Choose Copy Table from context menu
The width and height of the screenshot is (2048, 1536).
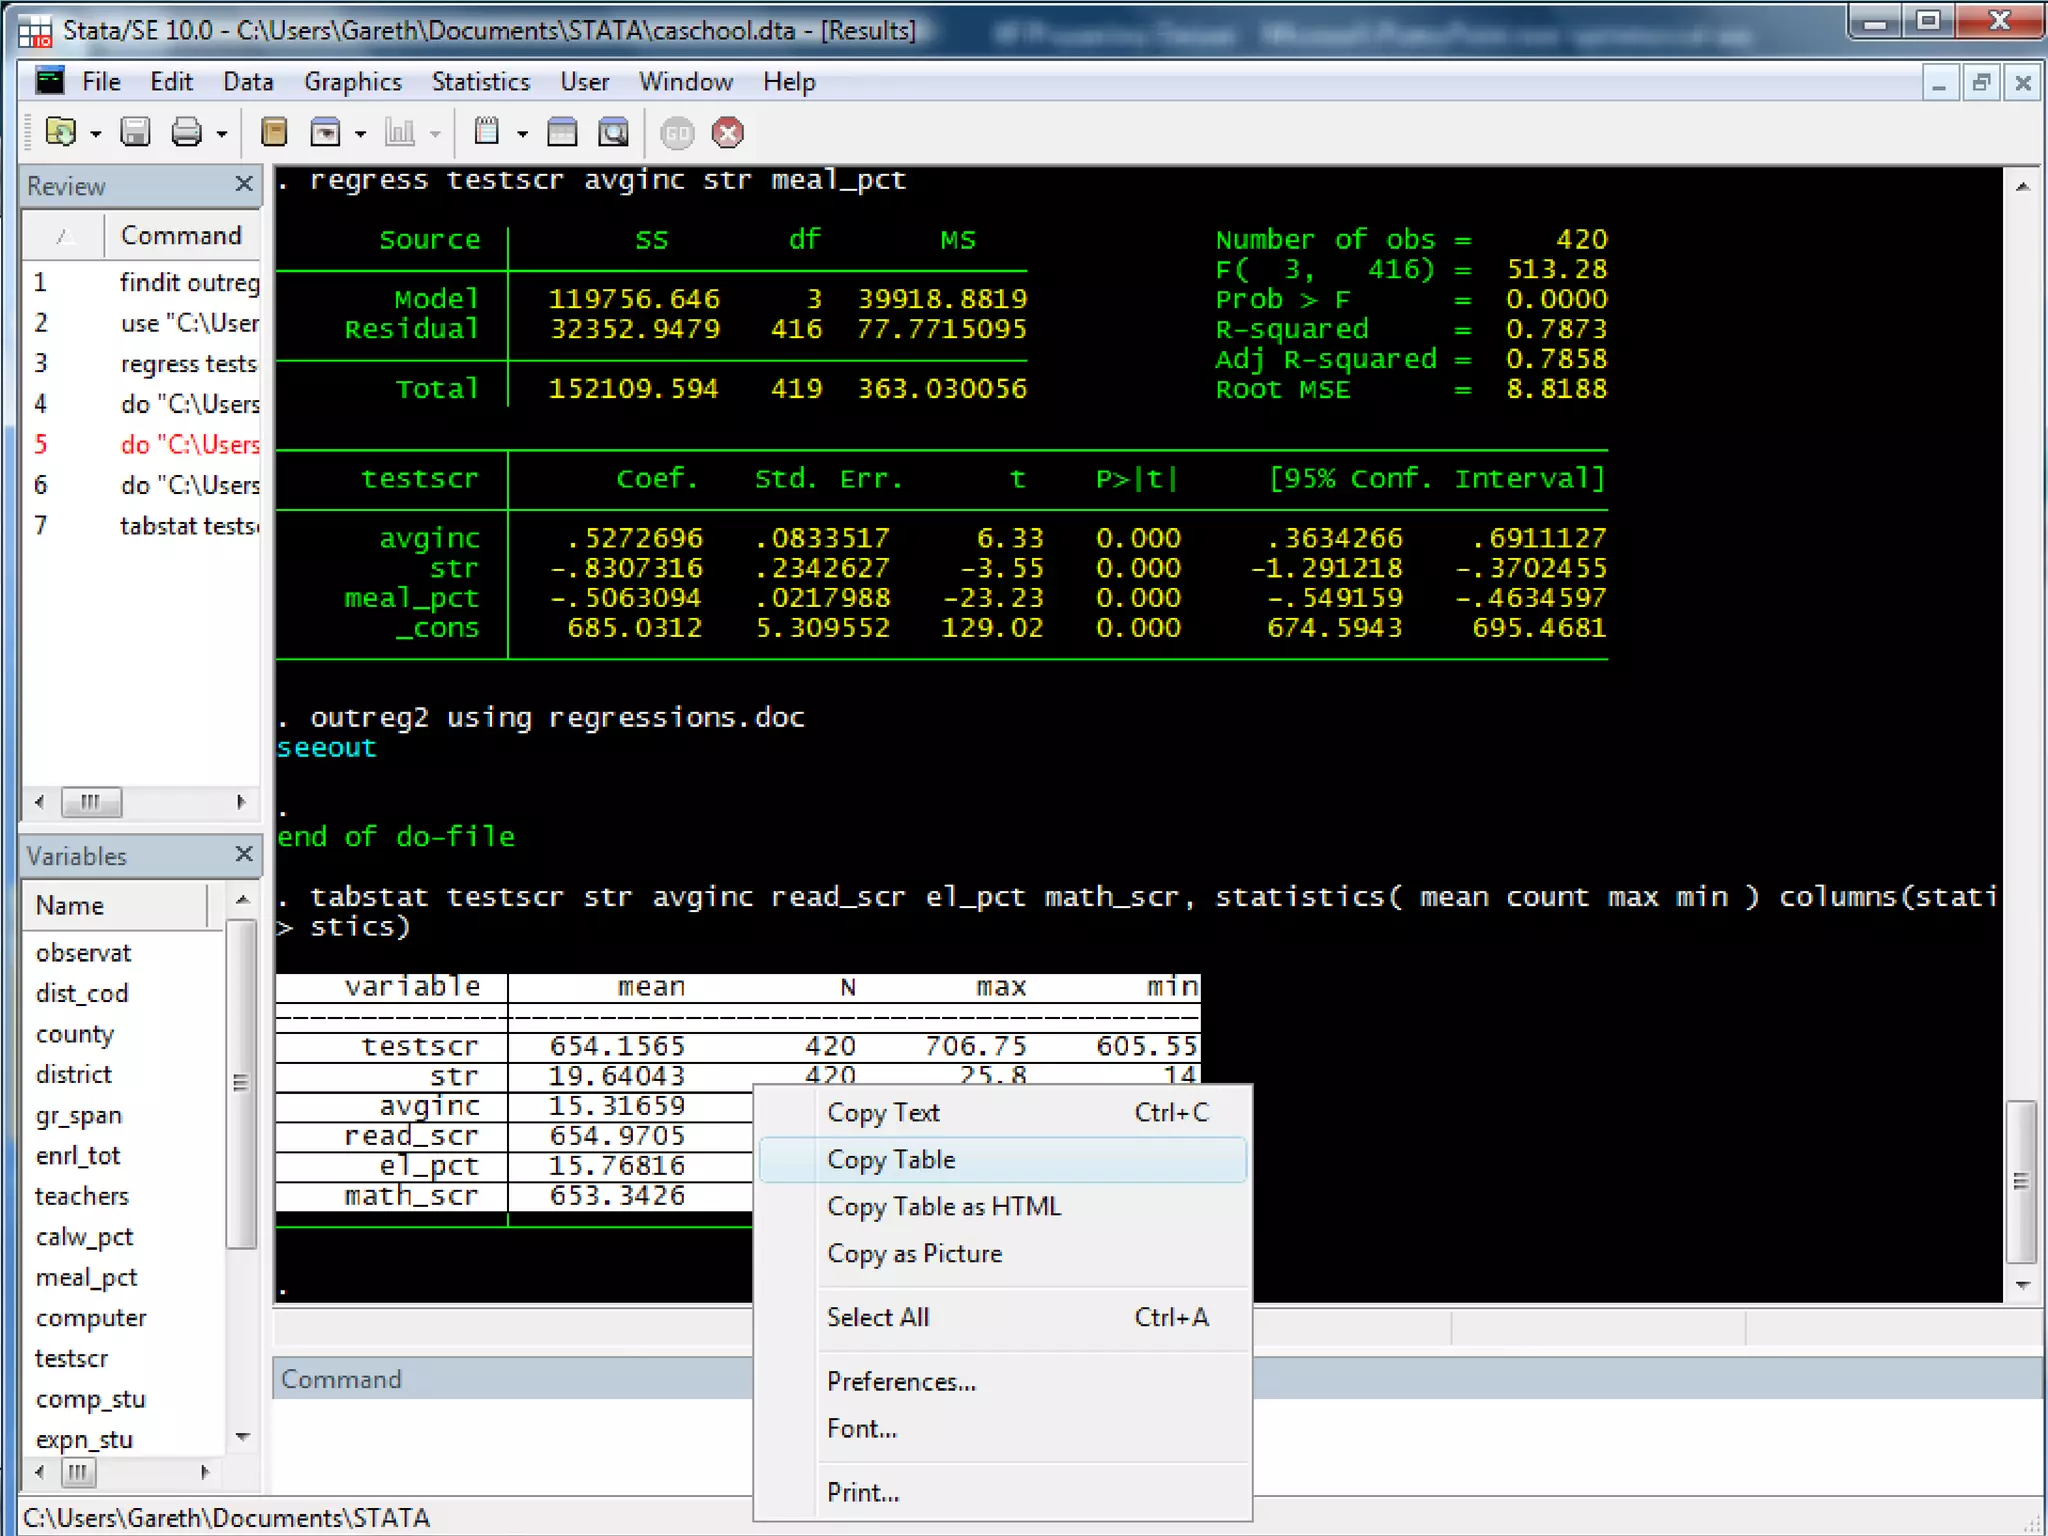(891, 1160)
